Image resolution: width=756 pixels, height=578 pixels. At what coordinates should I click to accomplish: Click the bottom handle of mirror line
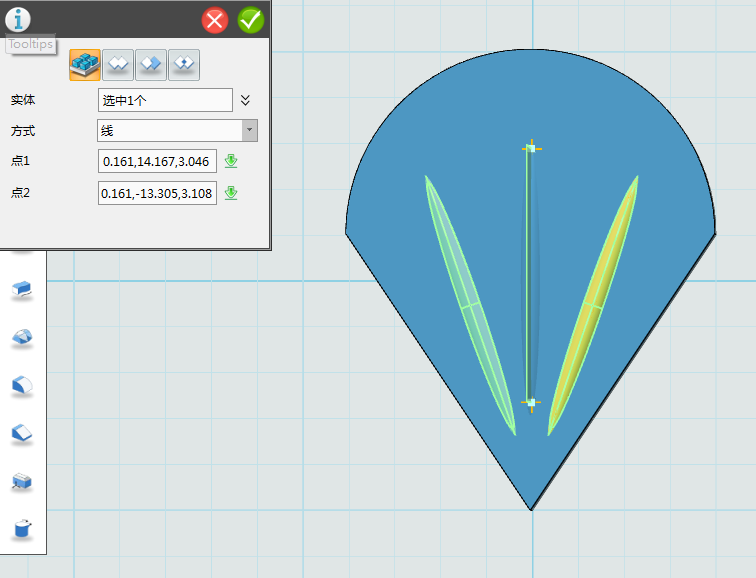[x=532, y=402]
